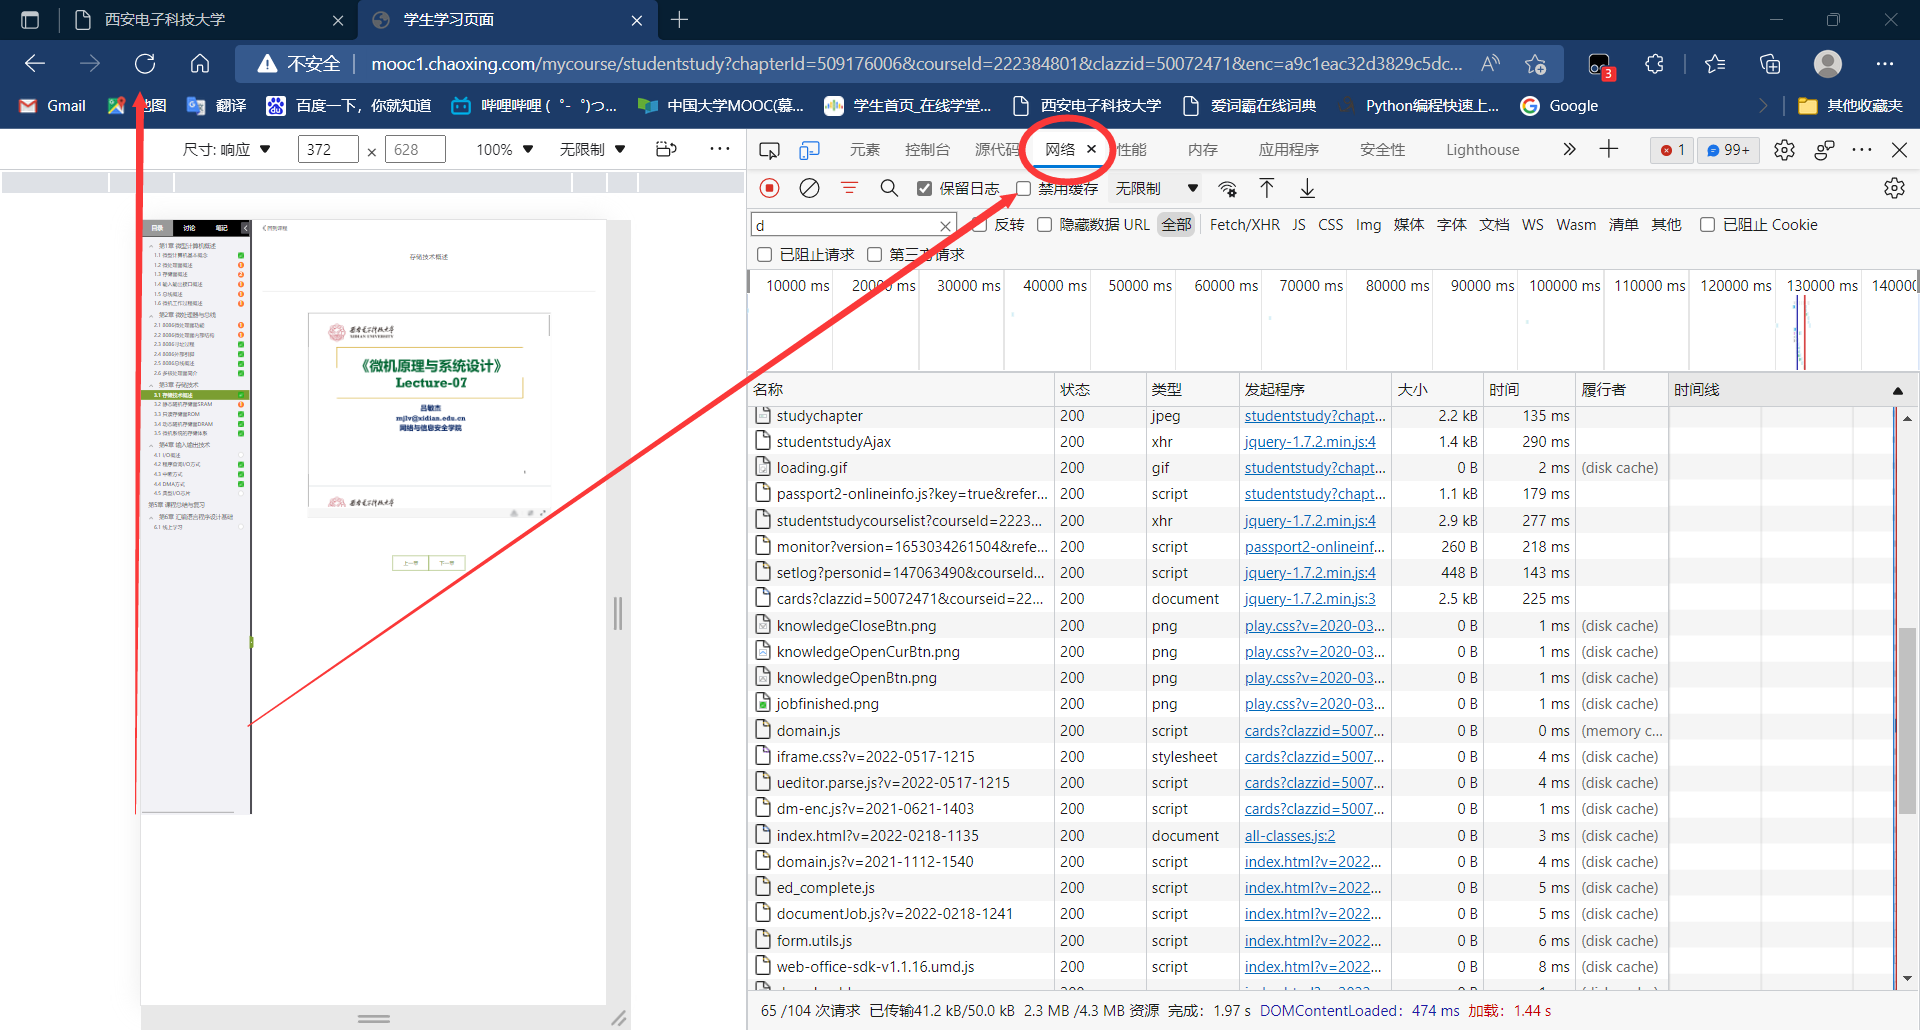Image resolution: width=1920 pixels, height=1030 pixels.
Task: Activate the inspect element picker
Action: tap(769, 150)
